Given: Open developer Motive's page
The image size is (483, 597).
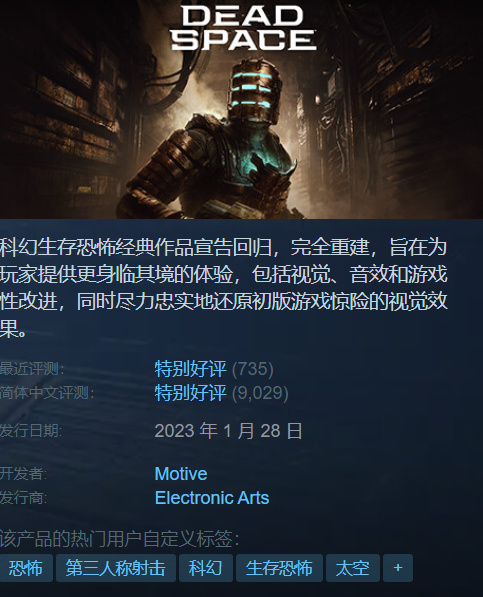Looking at the screenshot, I should pyautogui.click(x=181, y=474).
